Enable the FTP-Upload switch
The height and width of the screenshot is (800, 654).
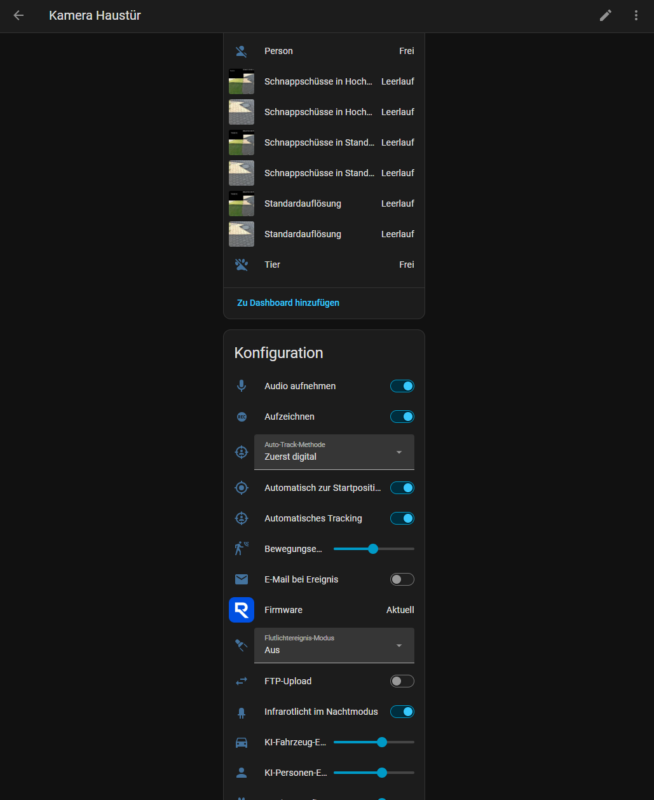tap(402, 681)
